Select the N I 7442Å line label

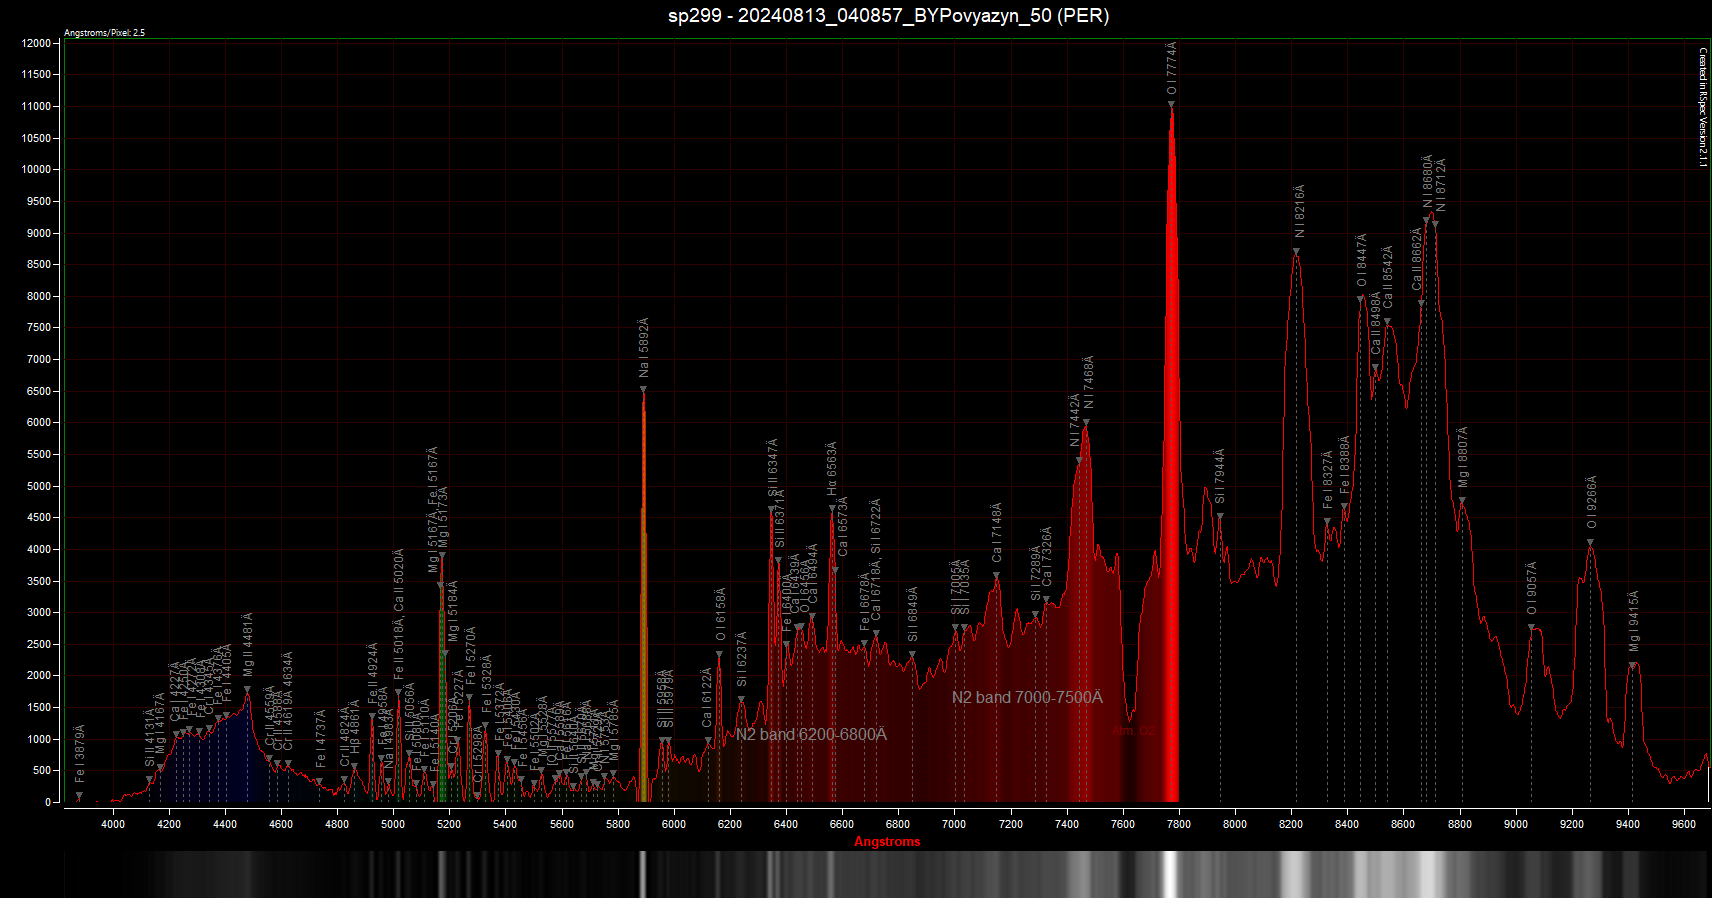[x=1075, y=420]
